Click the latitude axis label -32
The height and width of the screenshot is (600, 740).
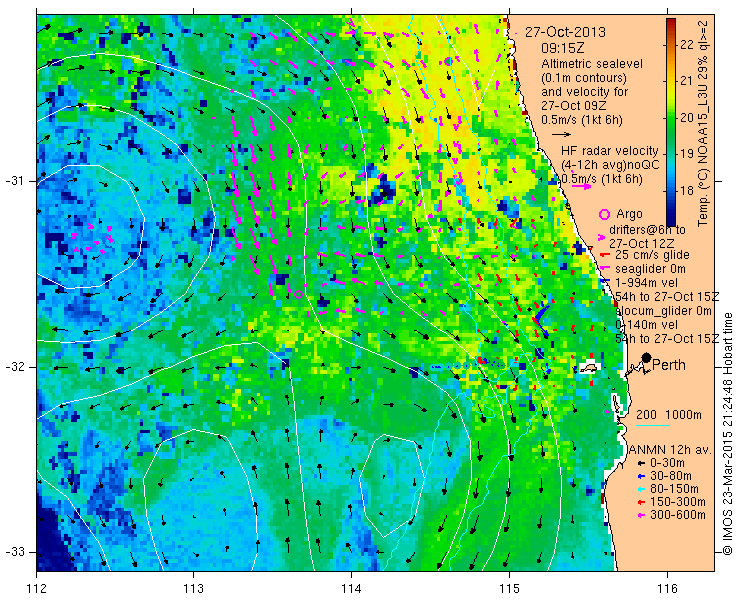tap(14, 367)
